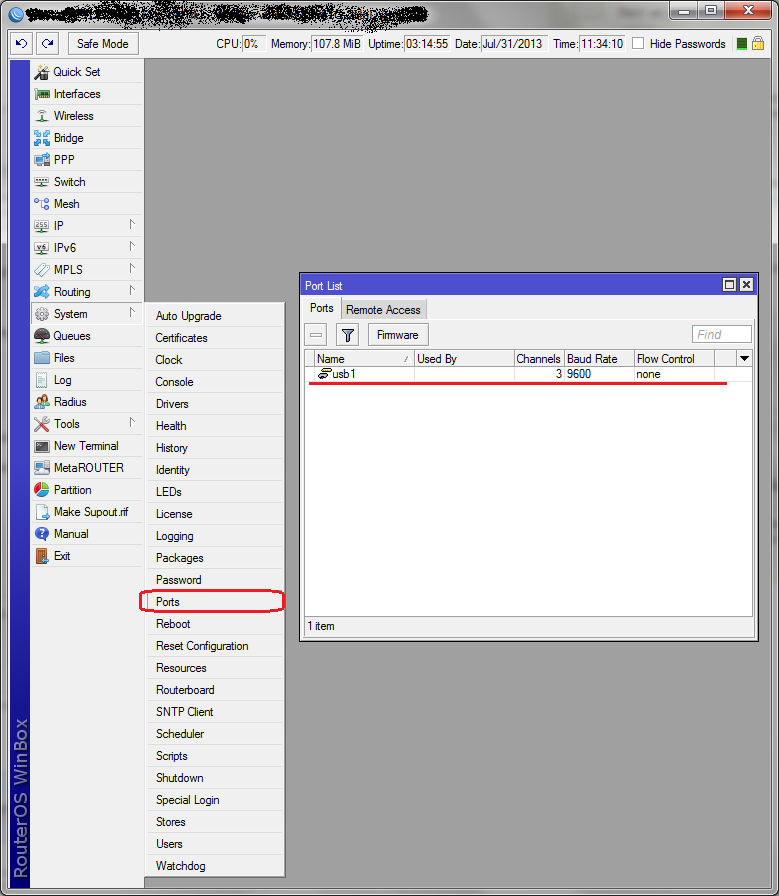The height and width of the screenshot is (896, 779).
Task: Launch New Terminal icon
Action: click(x=42, y=446)
